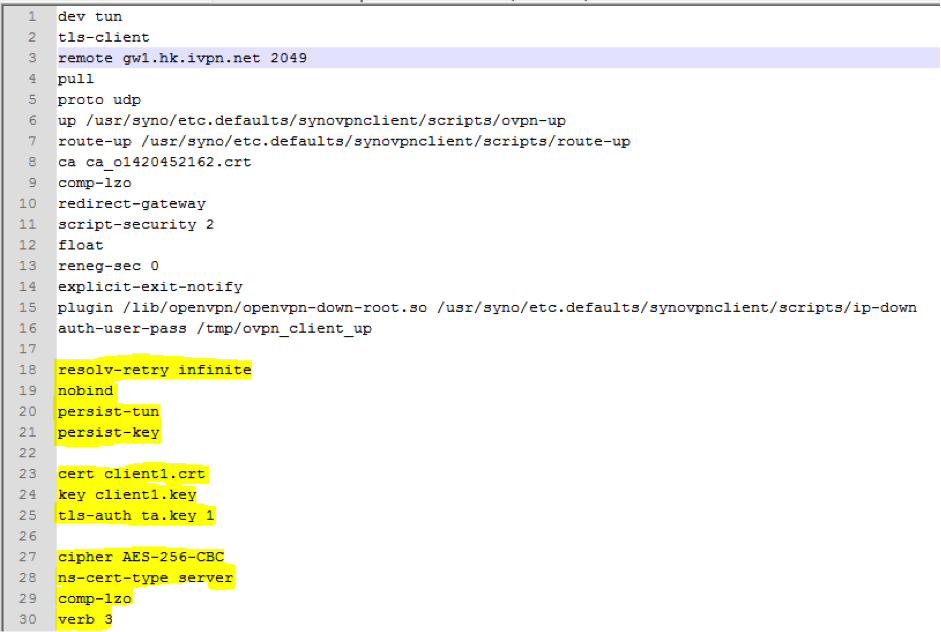Screen dimensions: 941x632
Task: Click the highlighted 'resolv-retry infinite' line
Action: click(x=154, y=370)
